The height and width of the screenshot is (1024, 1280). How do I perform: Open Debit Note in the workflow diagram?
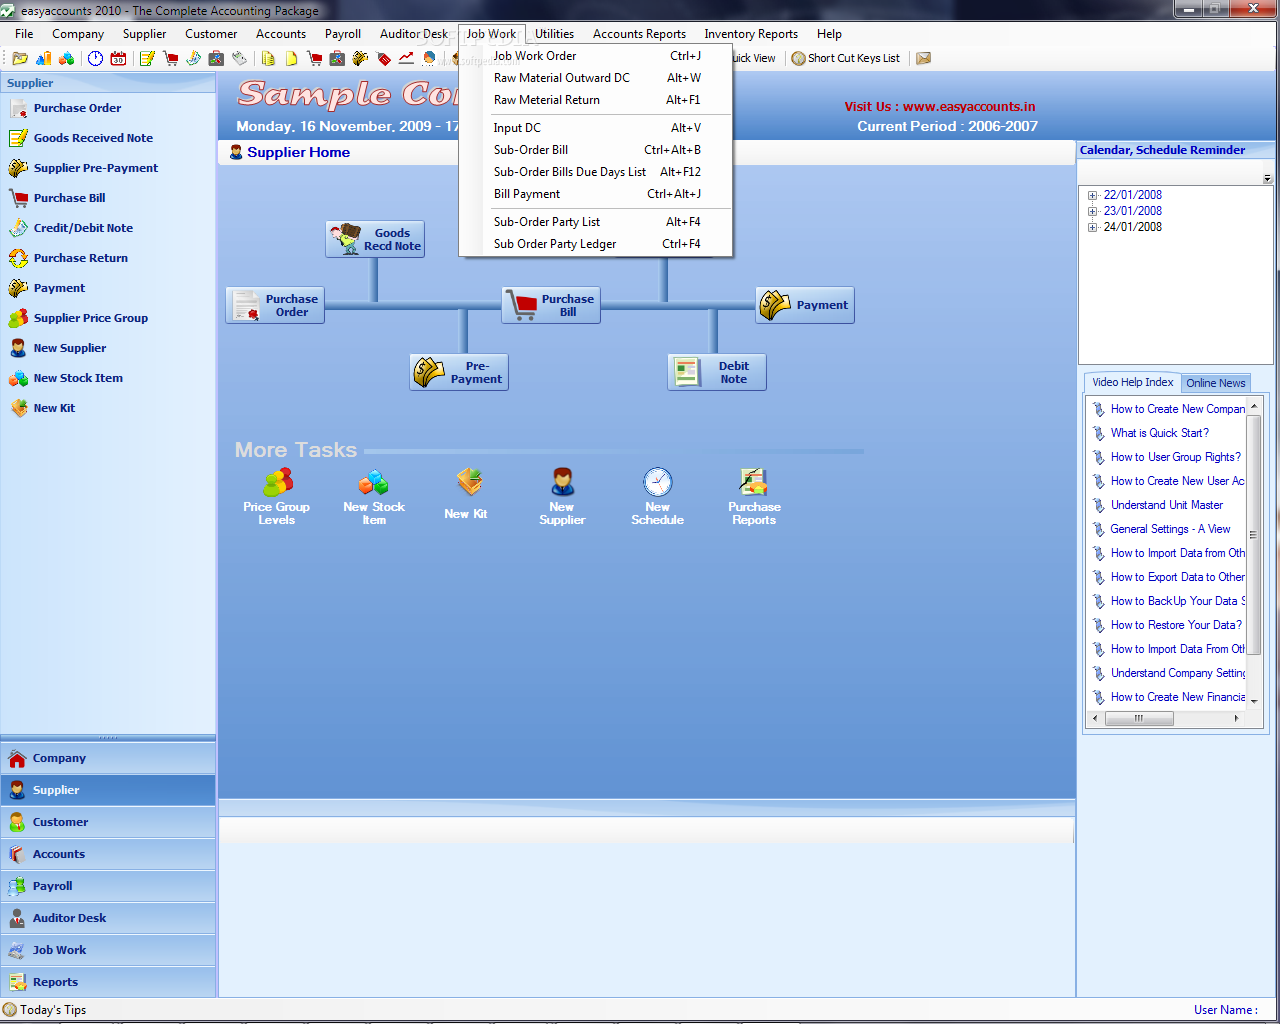[717, 372]
